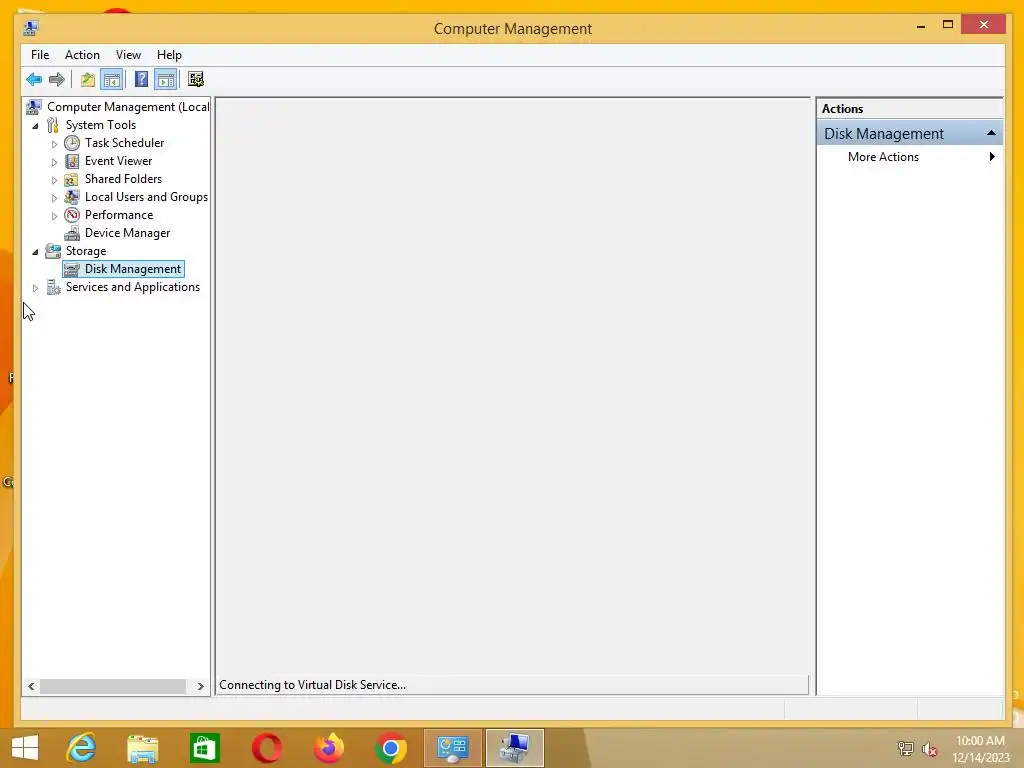Select Shared Folders in the tree
Viewport: 1024px width, 768px height.
[x=123, y=179]
